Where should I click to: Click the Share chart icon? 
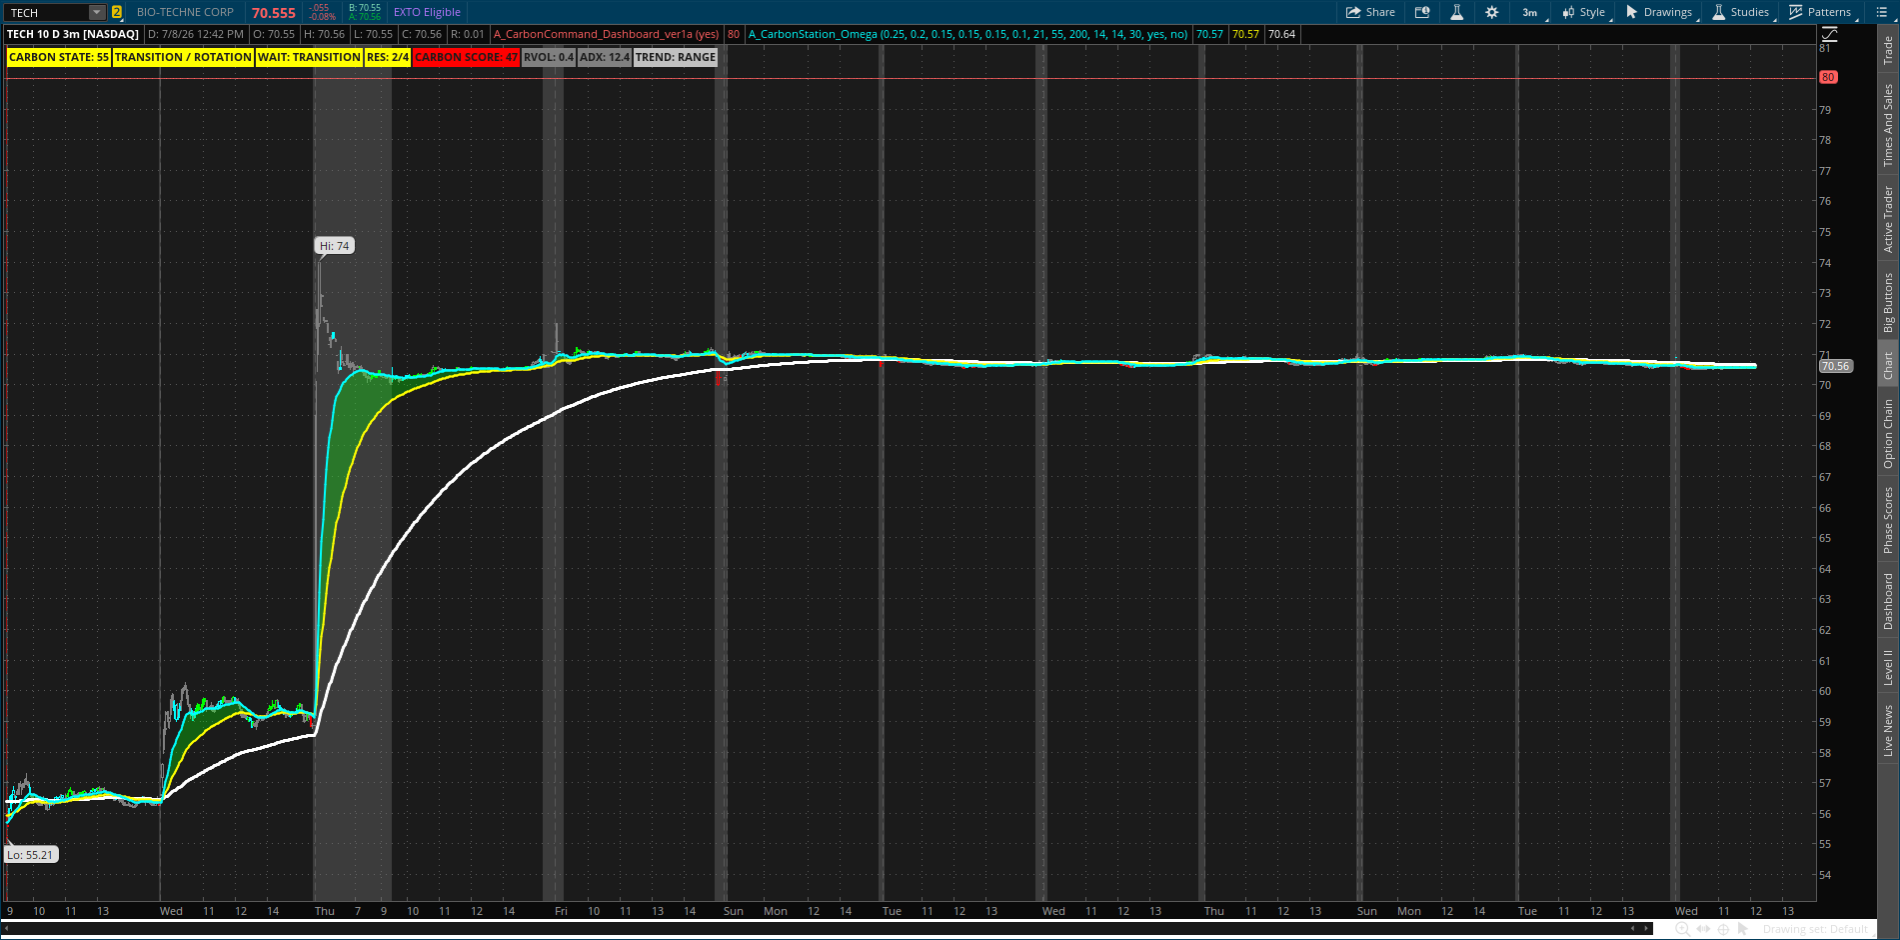point(1370,12)
